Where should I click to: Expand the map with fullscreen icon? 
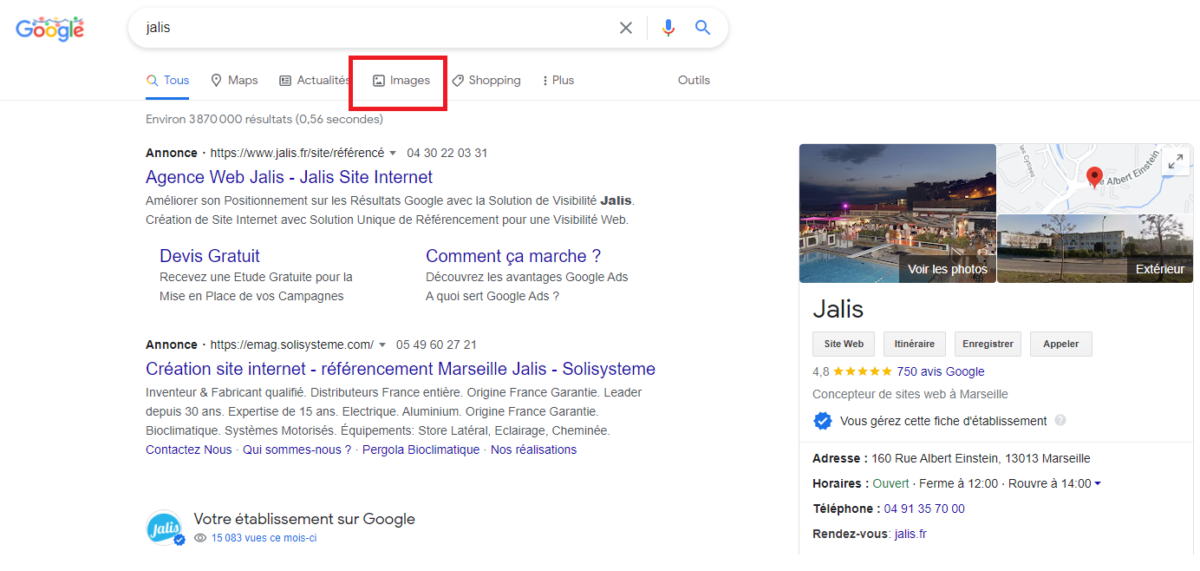[x=1175, y=161]
